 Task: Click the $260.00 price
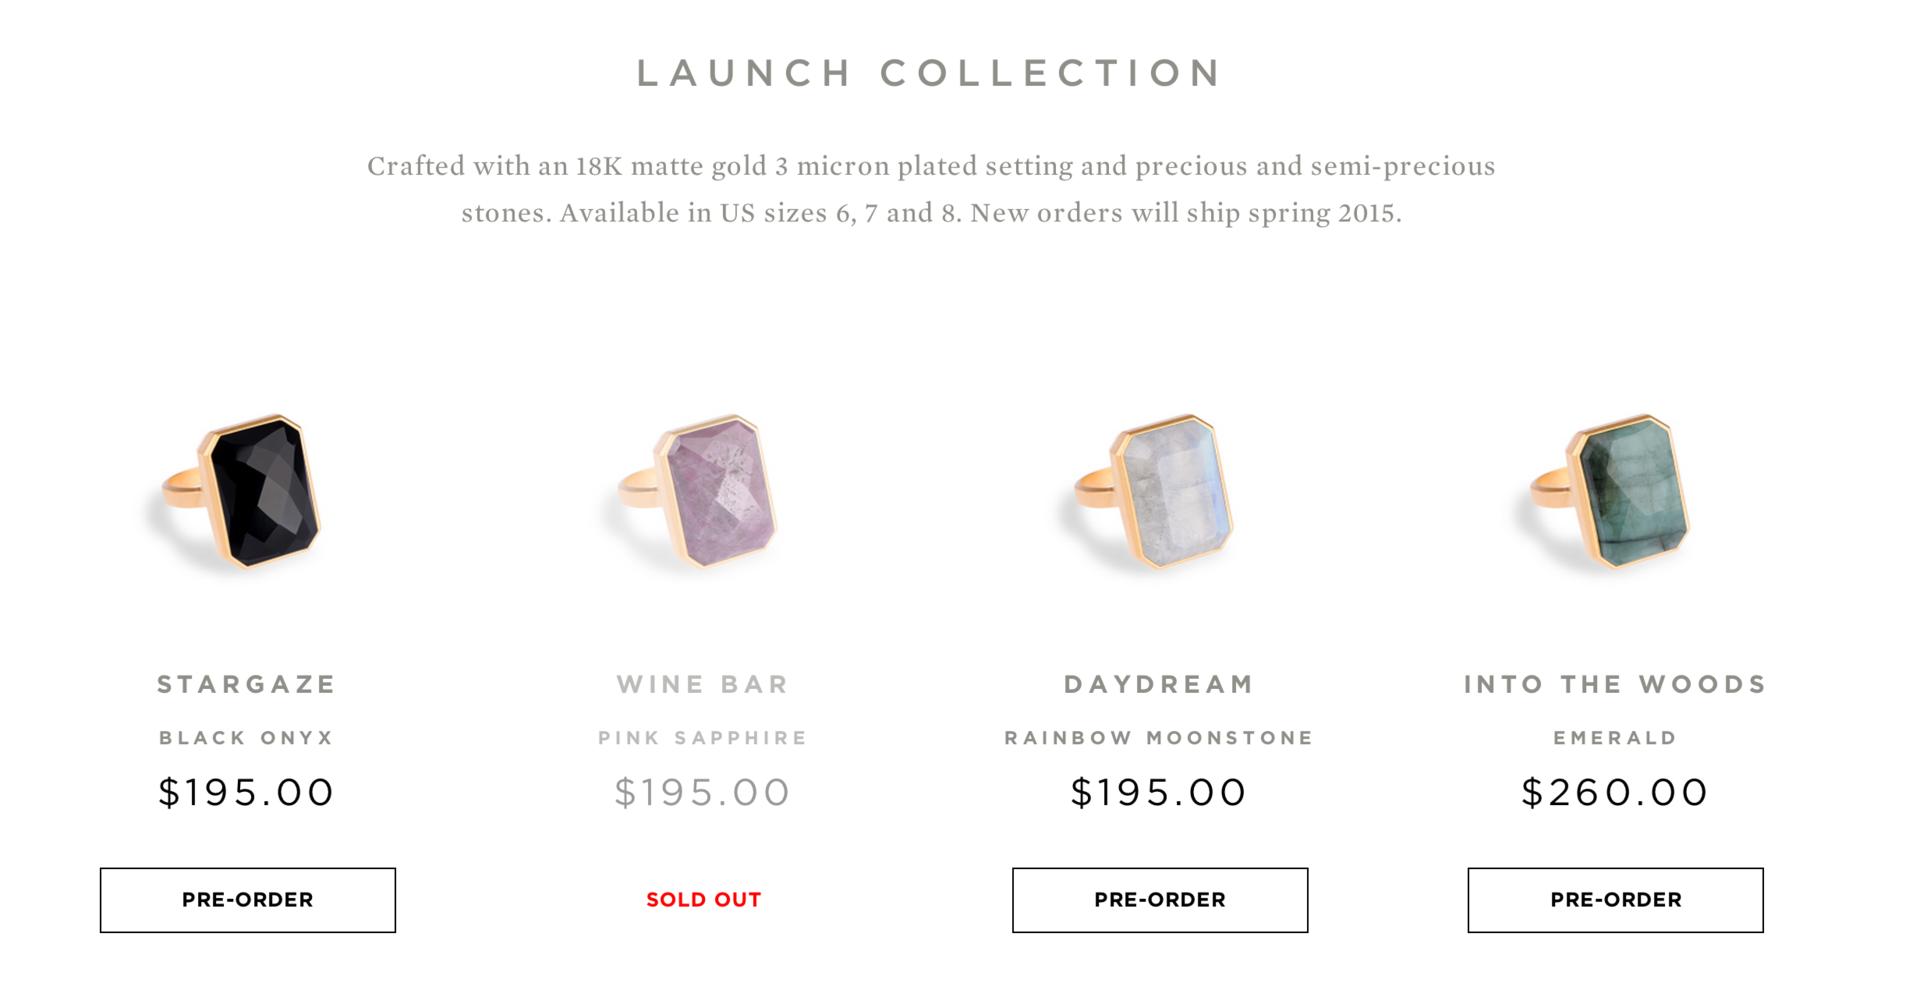pos(1615,793)
